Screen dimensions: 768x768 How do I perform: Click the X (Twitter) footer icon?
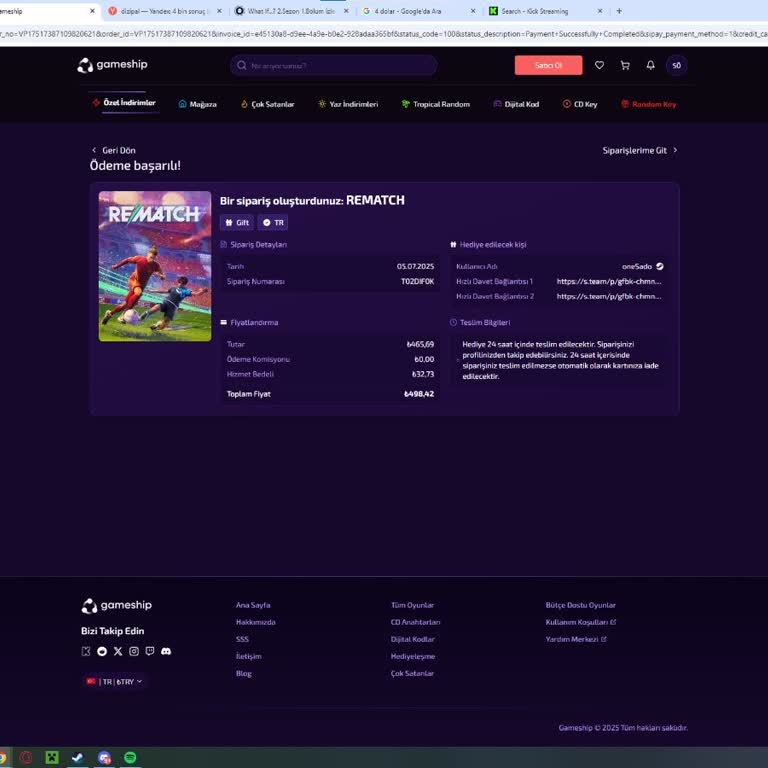pyautogui.click(x=118, y=651)
